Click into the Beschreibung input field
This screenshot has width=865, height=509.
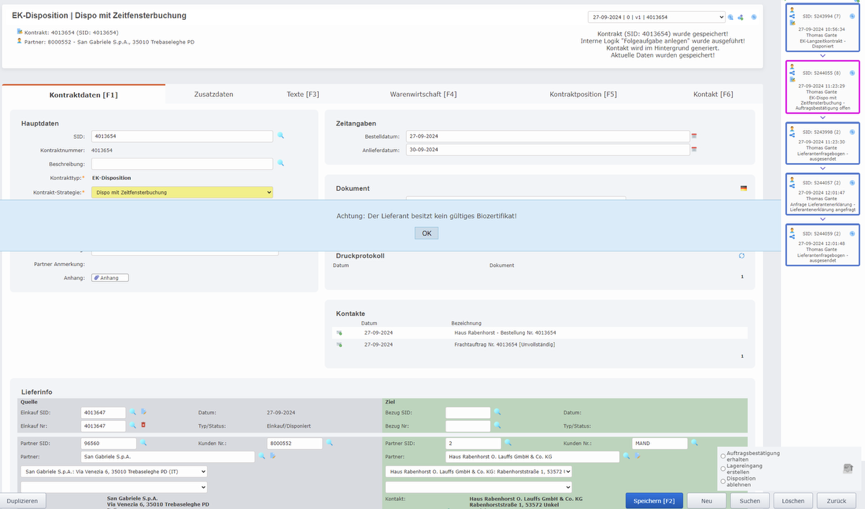[181, 164]
